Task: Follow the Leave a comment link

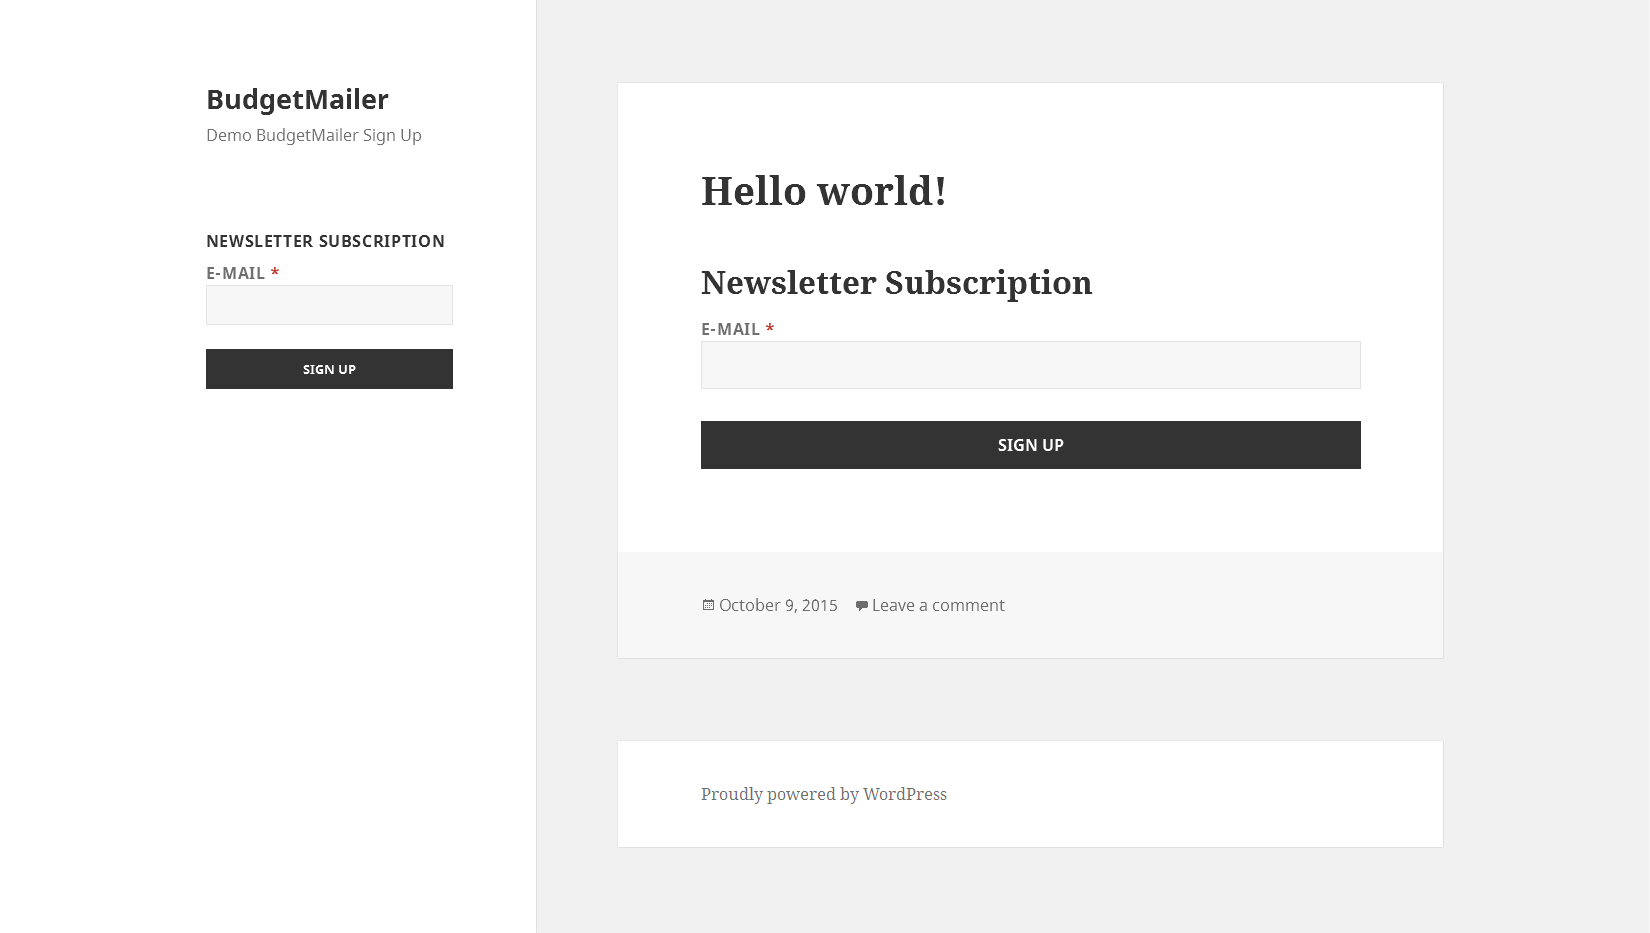Action: (x=938, y=605)
